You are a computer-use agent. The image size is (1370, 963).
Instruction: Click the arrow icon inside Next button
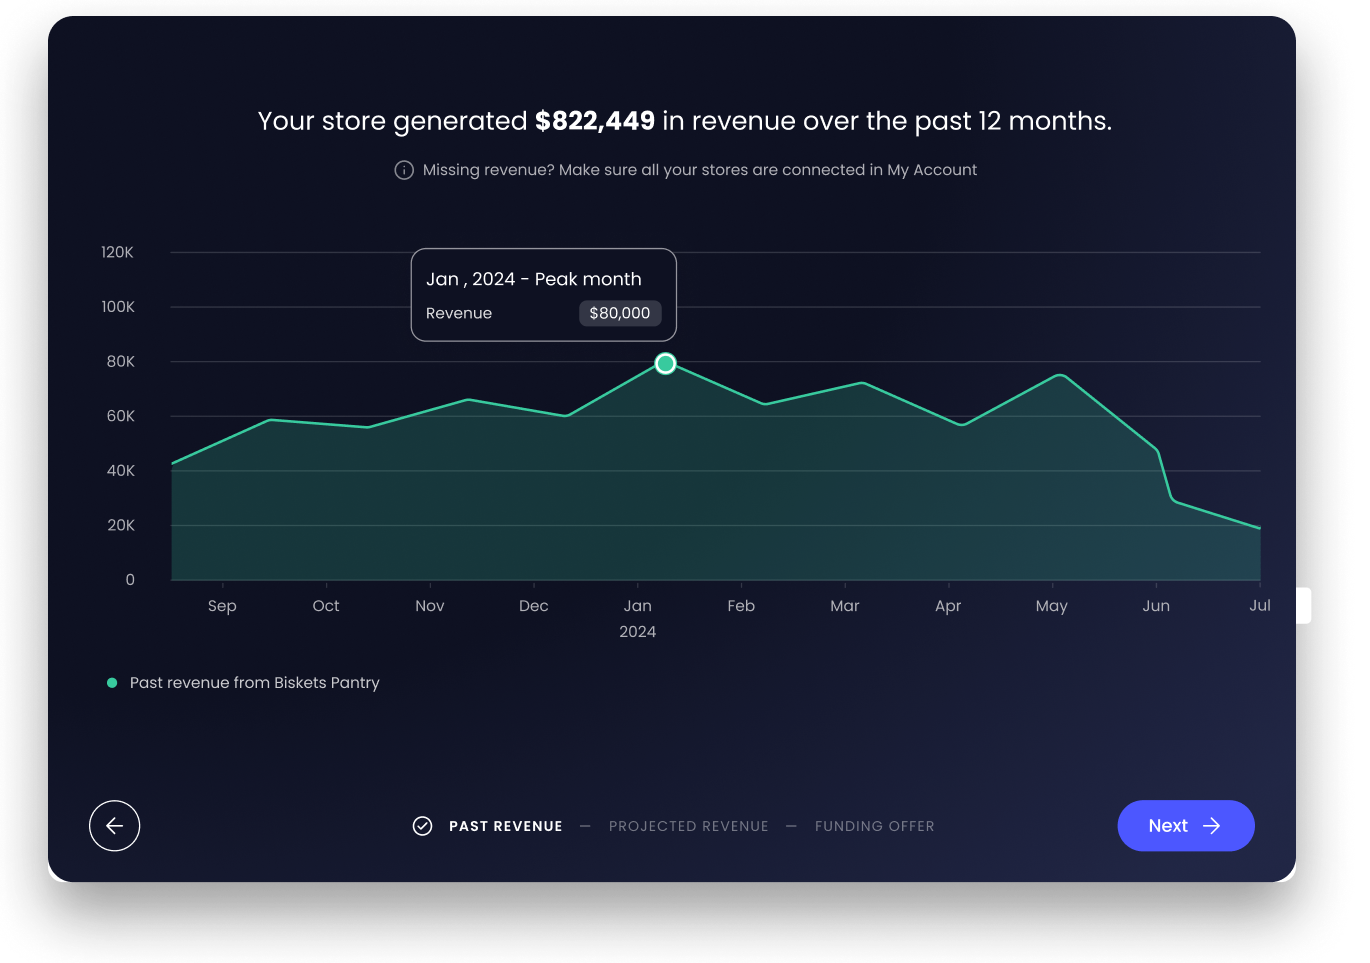tap(1212, 826)
